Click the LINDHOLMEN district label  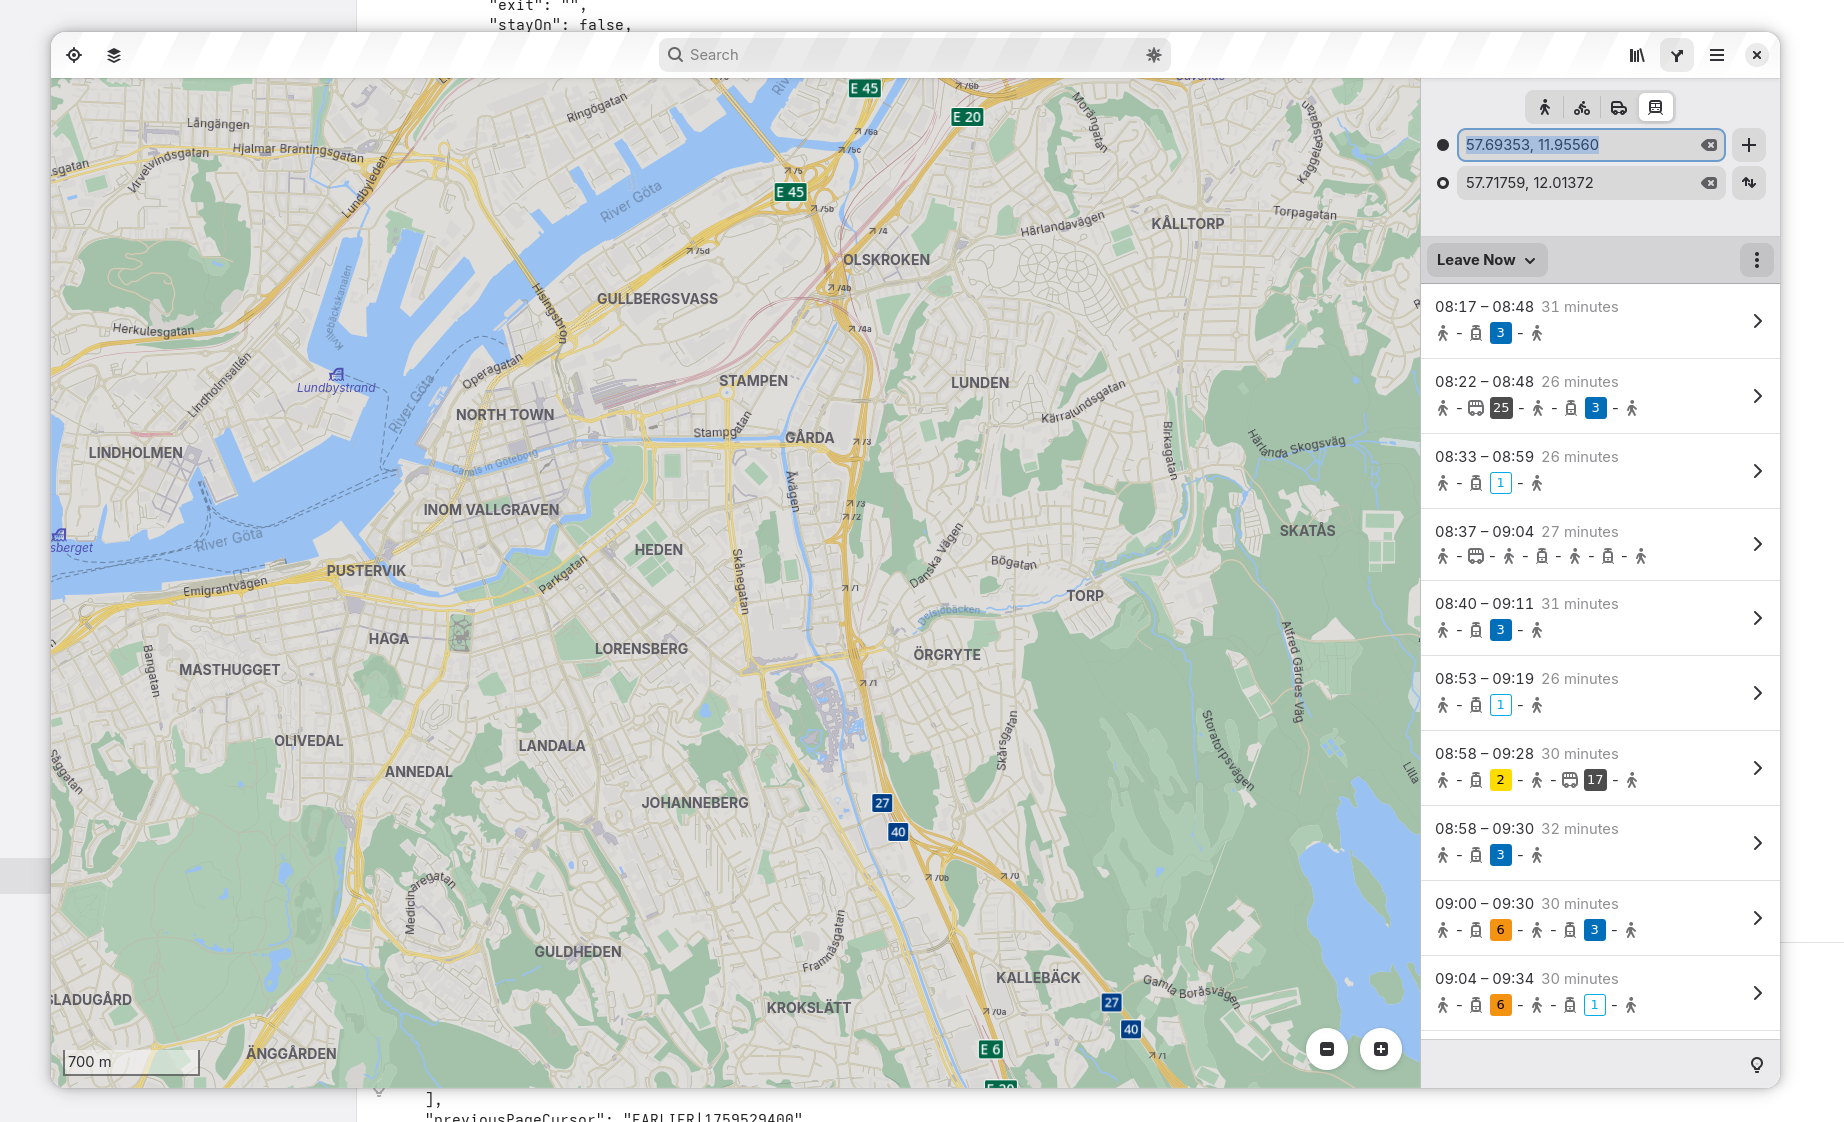136,453
